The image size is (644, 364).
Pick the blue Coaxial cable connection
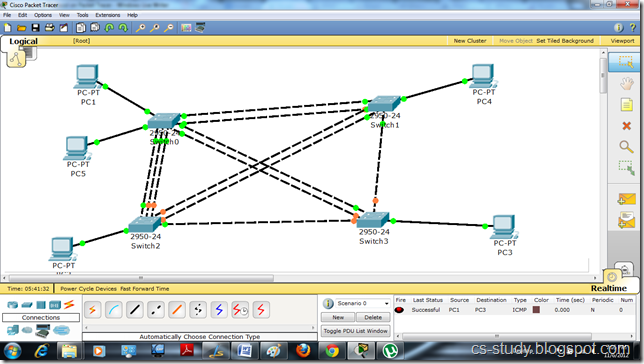[x=219, y=310]
